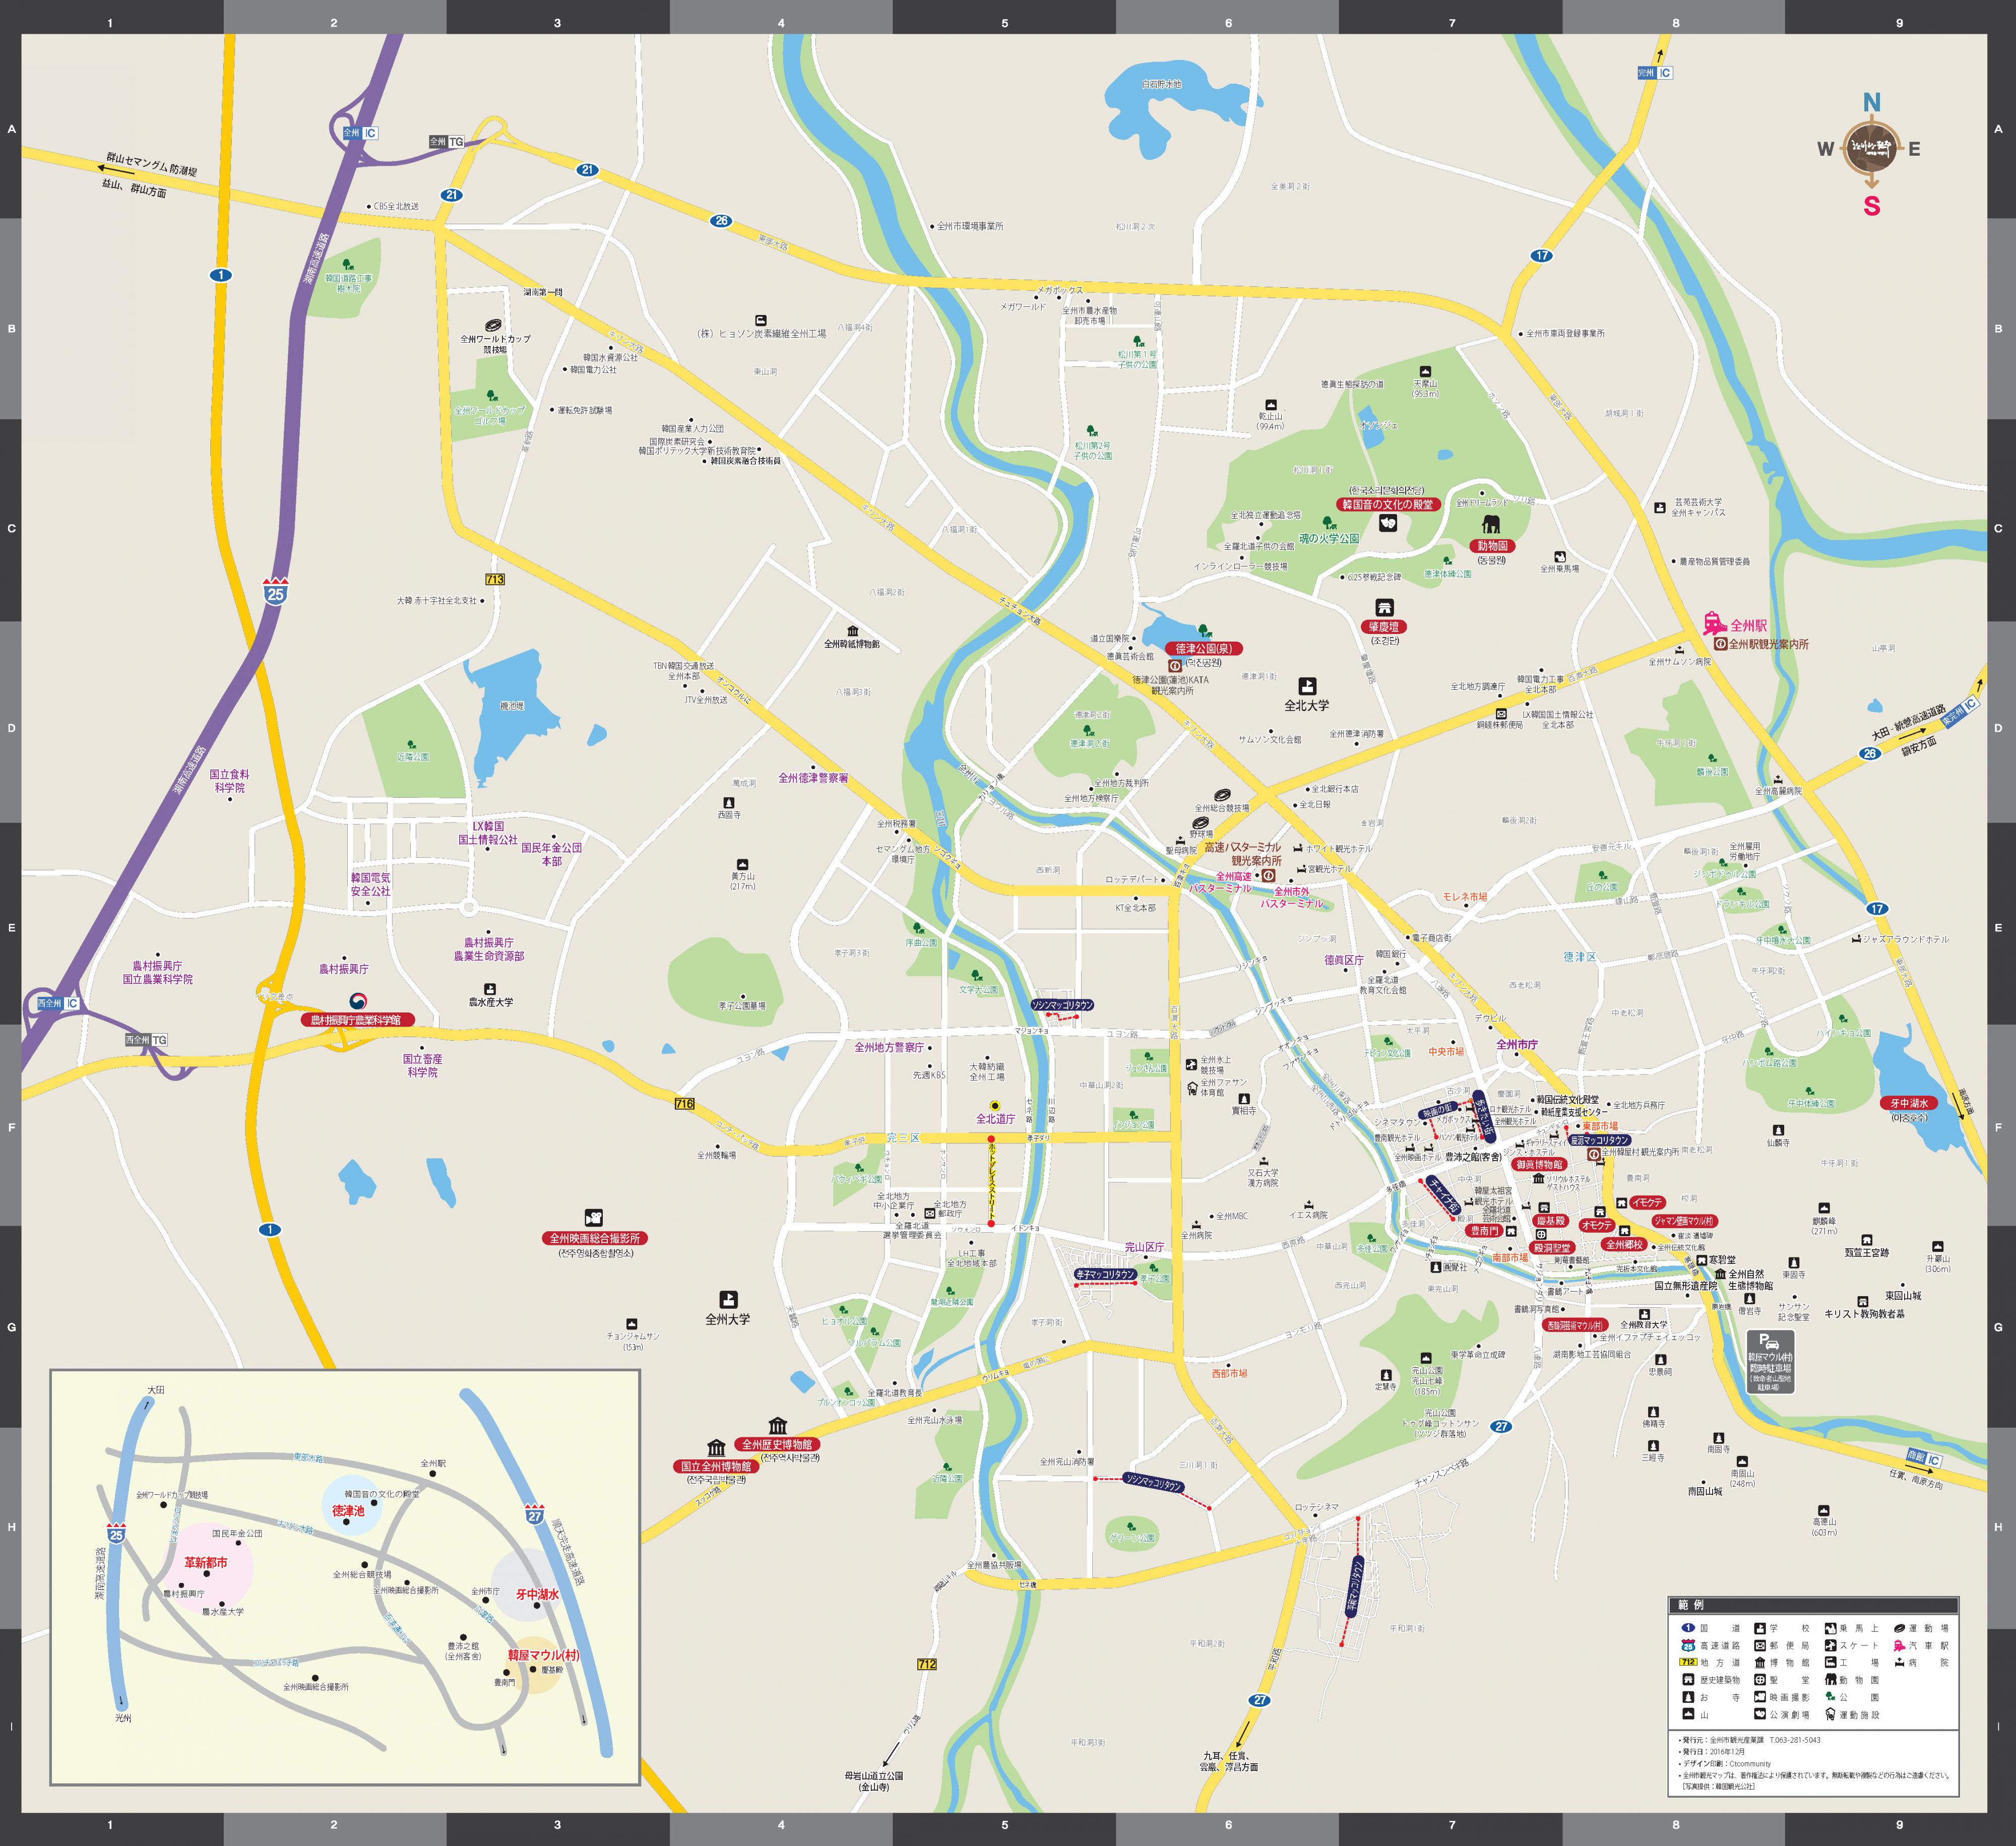Click the red 徳津公園(泉) label
Viewport: 2016px width, 1846px height.
tap(1204, 648)
